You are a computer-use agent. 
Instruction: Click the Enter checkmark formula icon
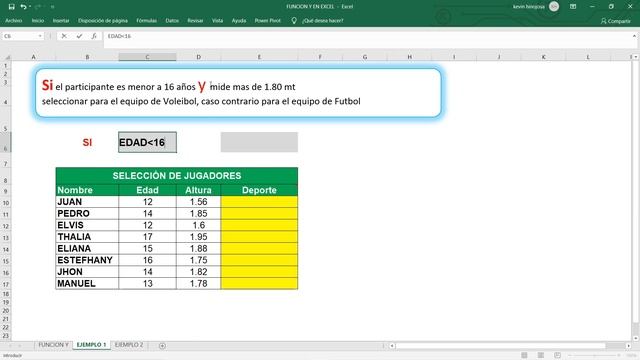pyautogui.click(x=79, y=36)
